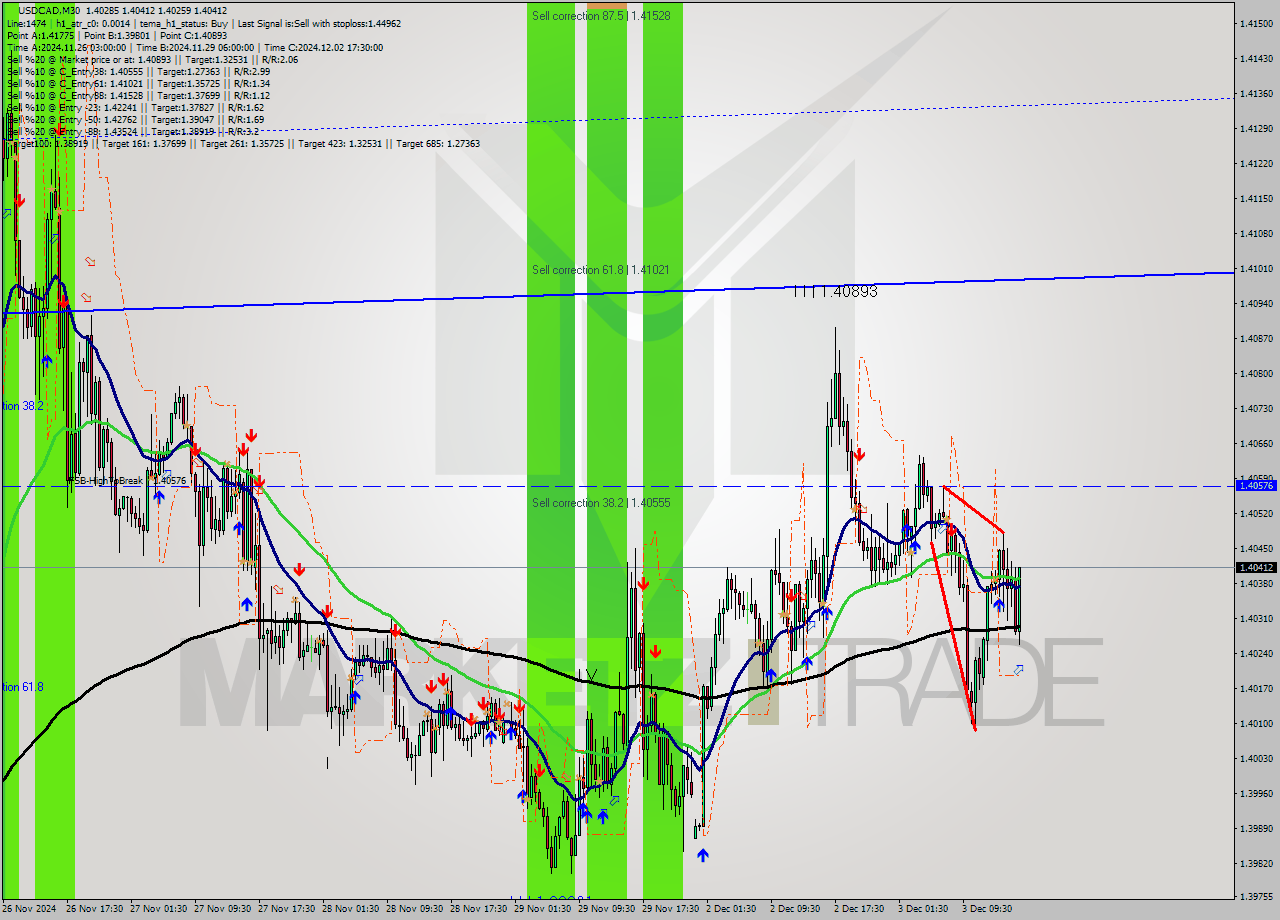Screen dimensions: 1280x920
Task: Click the 1.40730 price axis label
Action: pos(1256,408)
